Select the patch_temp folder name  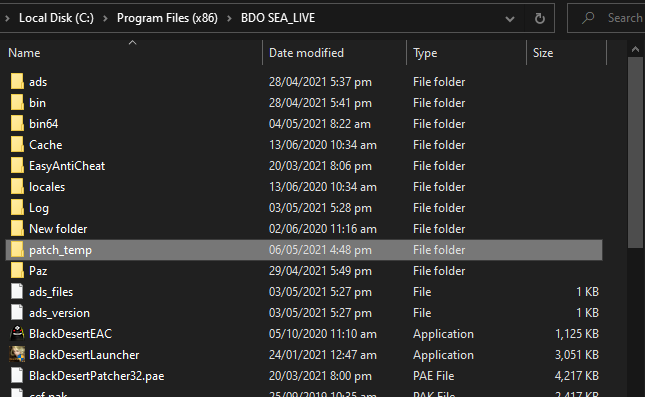tap(60, 250)
